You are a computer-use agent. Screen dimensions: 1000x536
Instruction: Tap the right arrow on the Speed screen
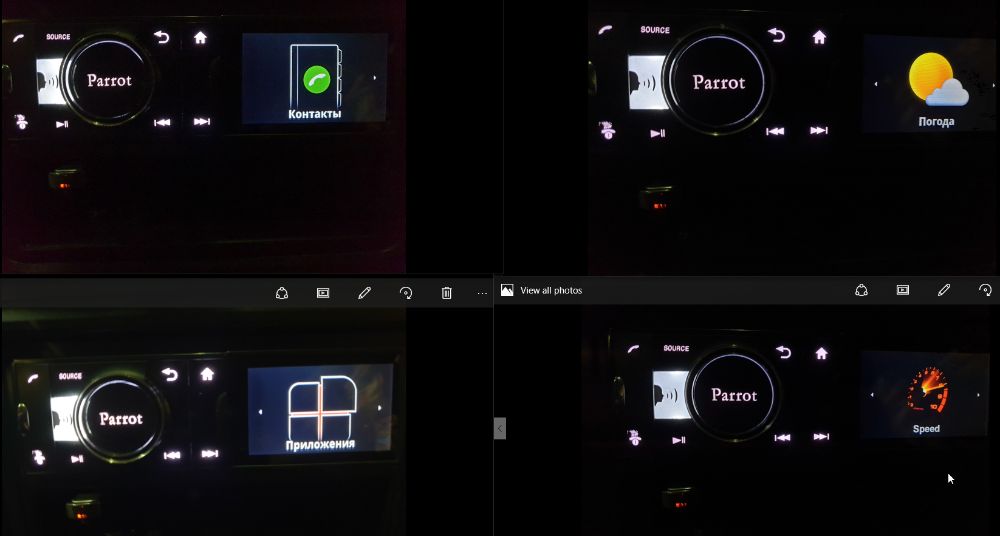click(978, 395)
